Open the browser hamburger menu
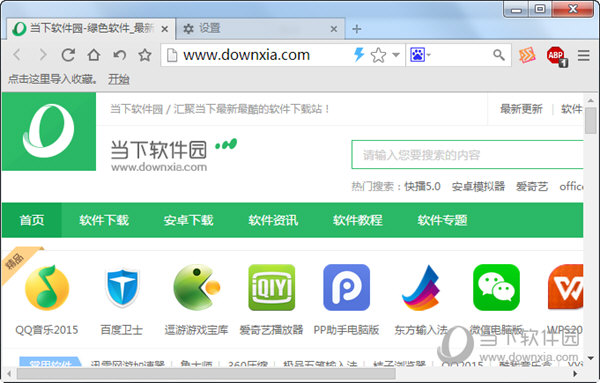 (x=584, y=55)
